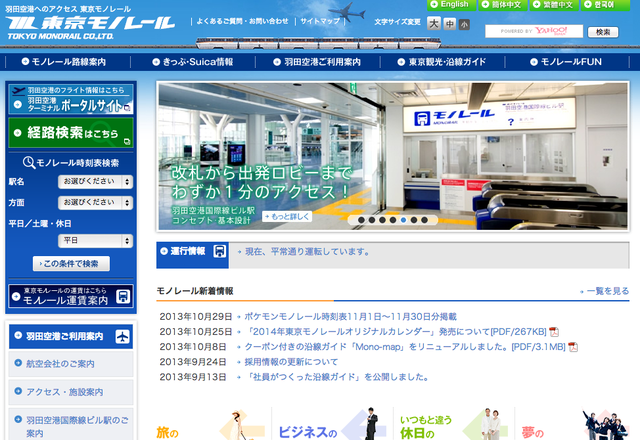
Task: Click the いつもと違う休日の banner
Action: (454, 424)
